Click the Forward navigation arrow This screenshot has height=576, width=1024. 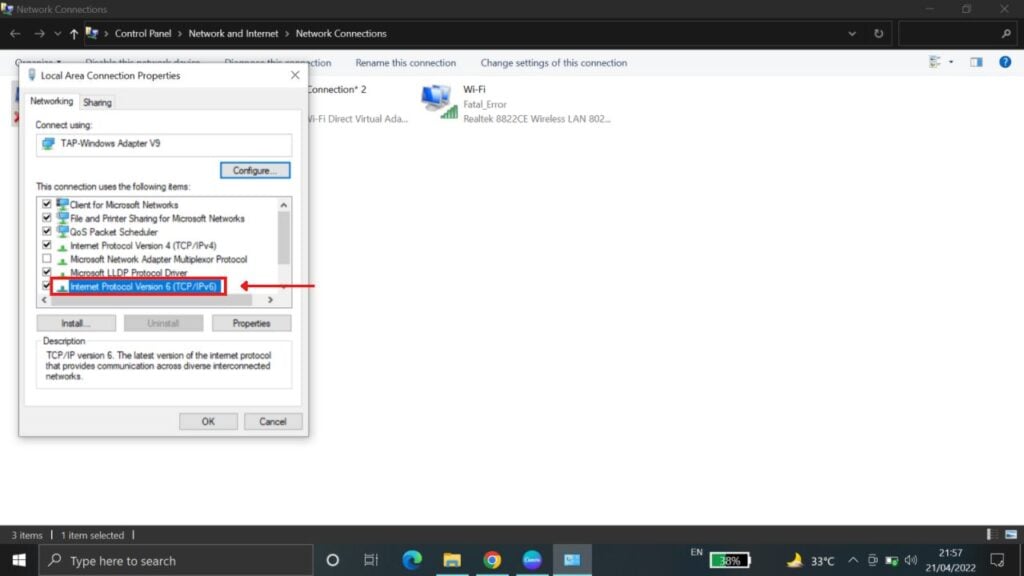click(x=39, y=33)
